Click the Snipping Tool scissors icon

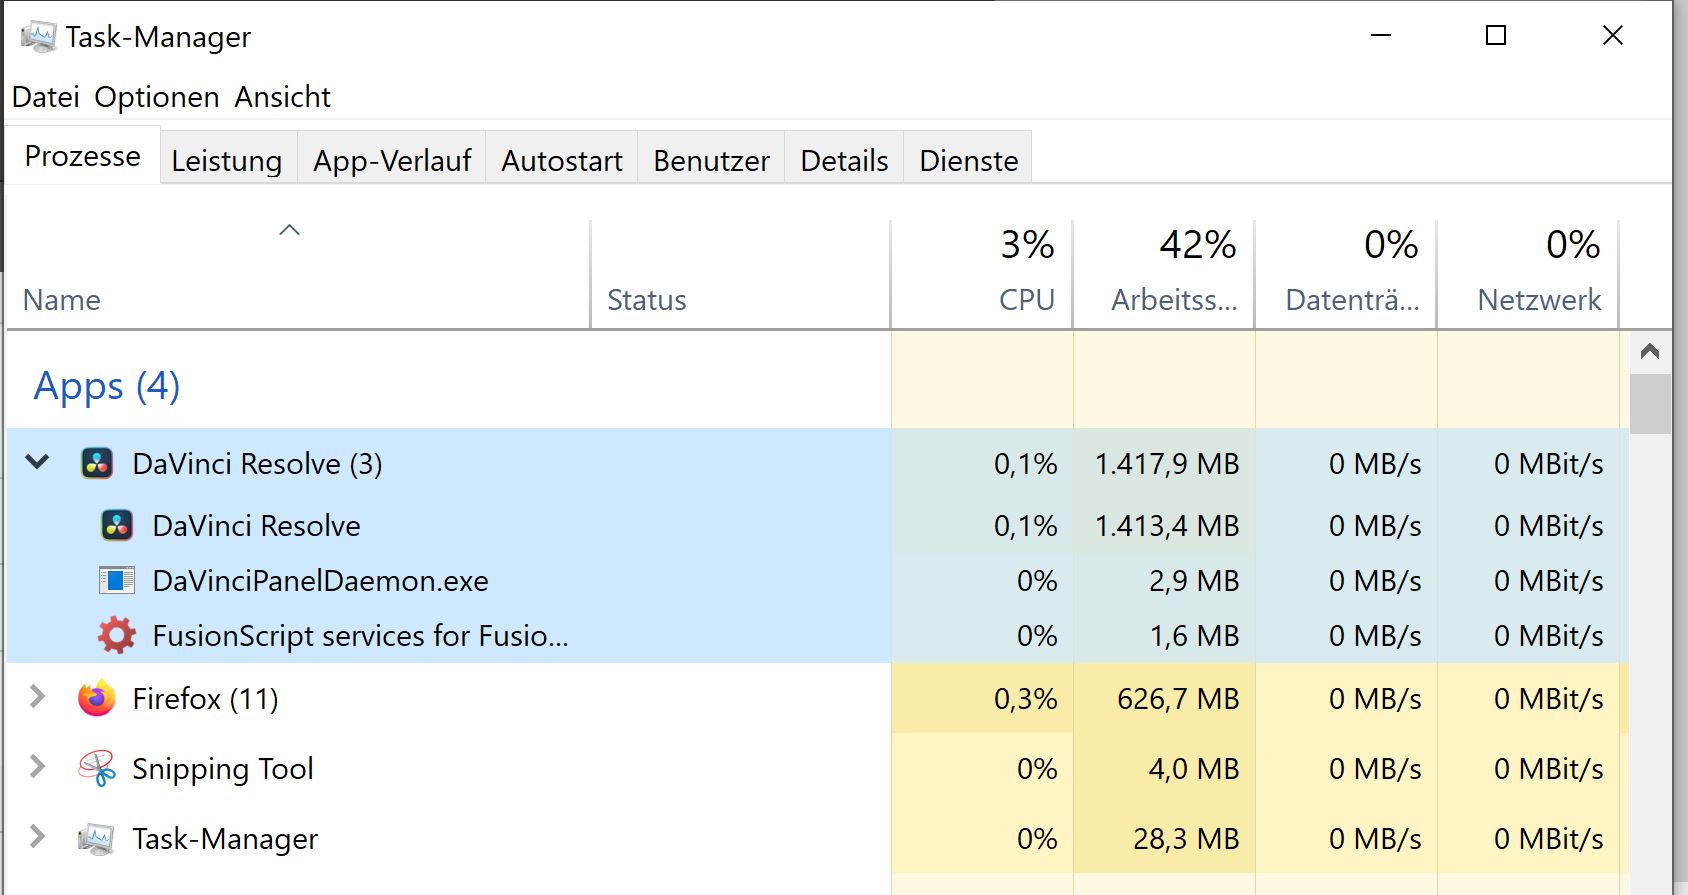97,769
